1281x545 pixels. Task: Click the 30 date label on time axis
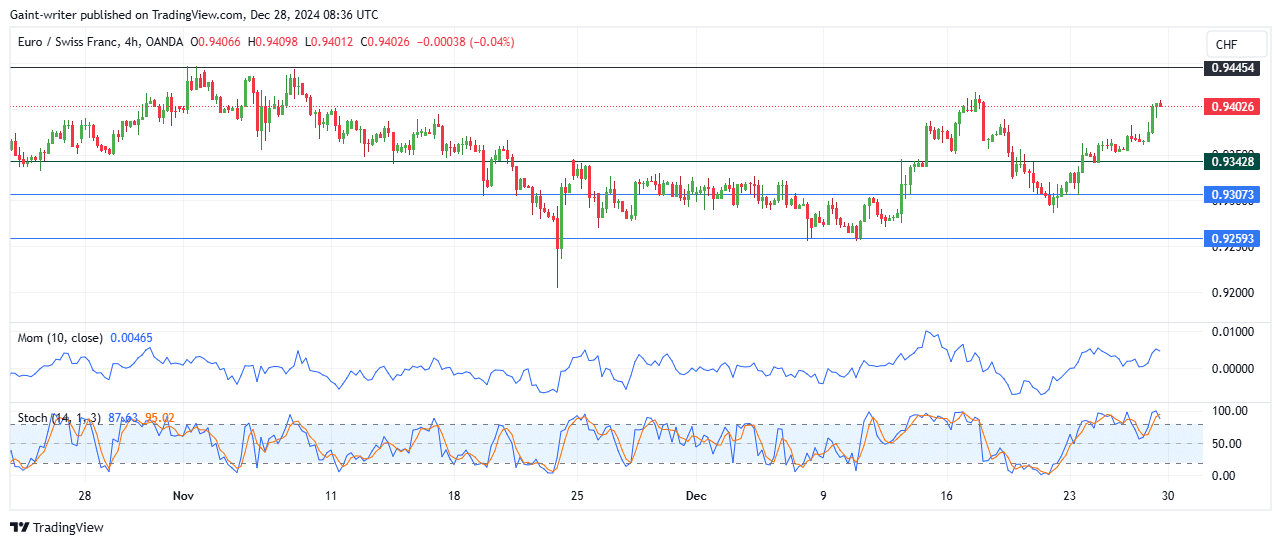(x=1167, y=496)
